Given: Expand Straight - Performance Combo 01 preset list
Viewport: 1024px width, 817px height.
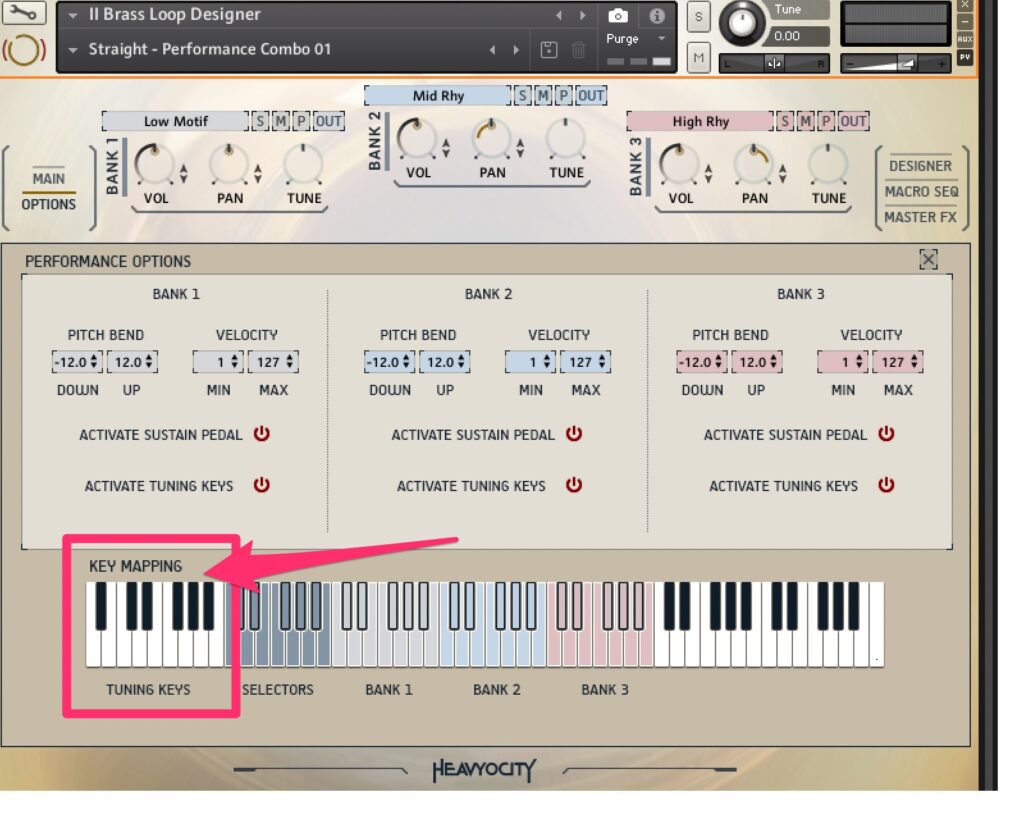Looking at the screenshot, I should coord(74,49).
